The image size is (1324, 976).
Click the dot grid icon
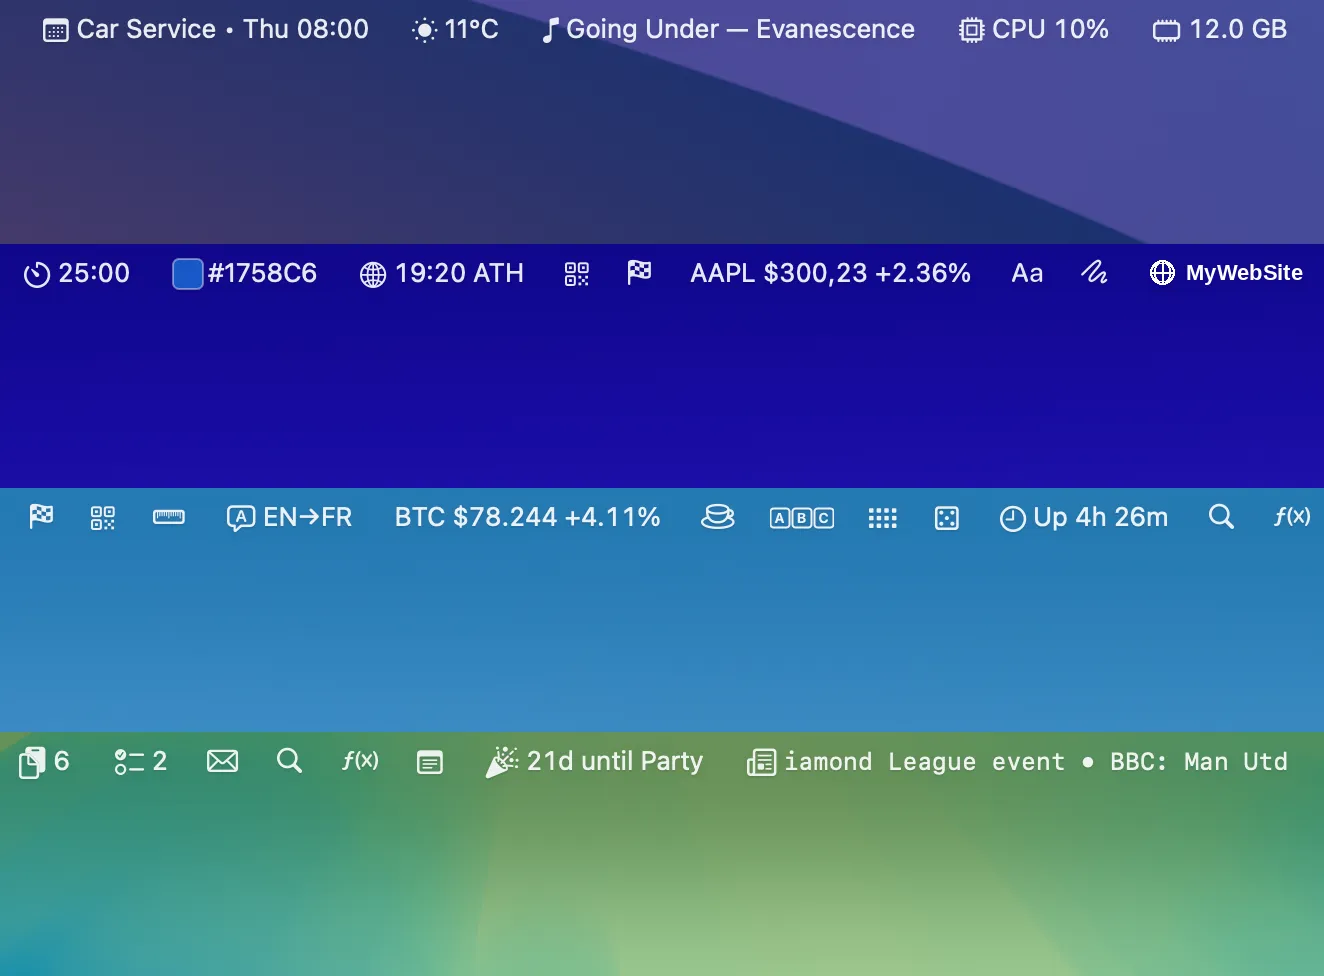point(882,517)
